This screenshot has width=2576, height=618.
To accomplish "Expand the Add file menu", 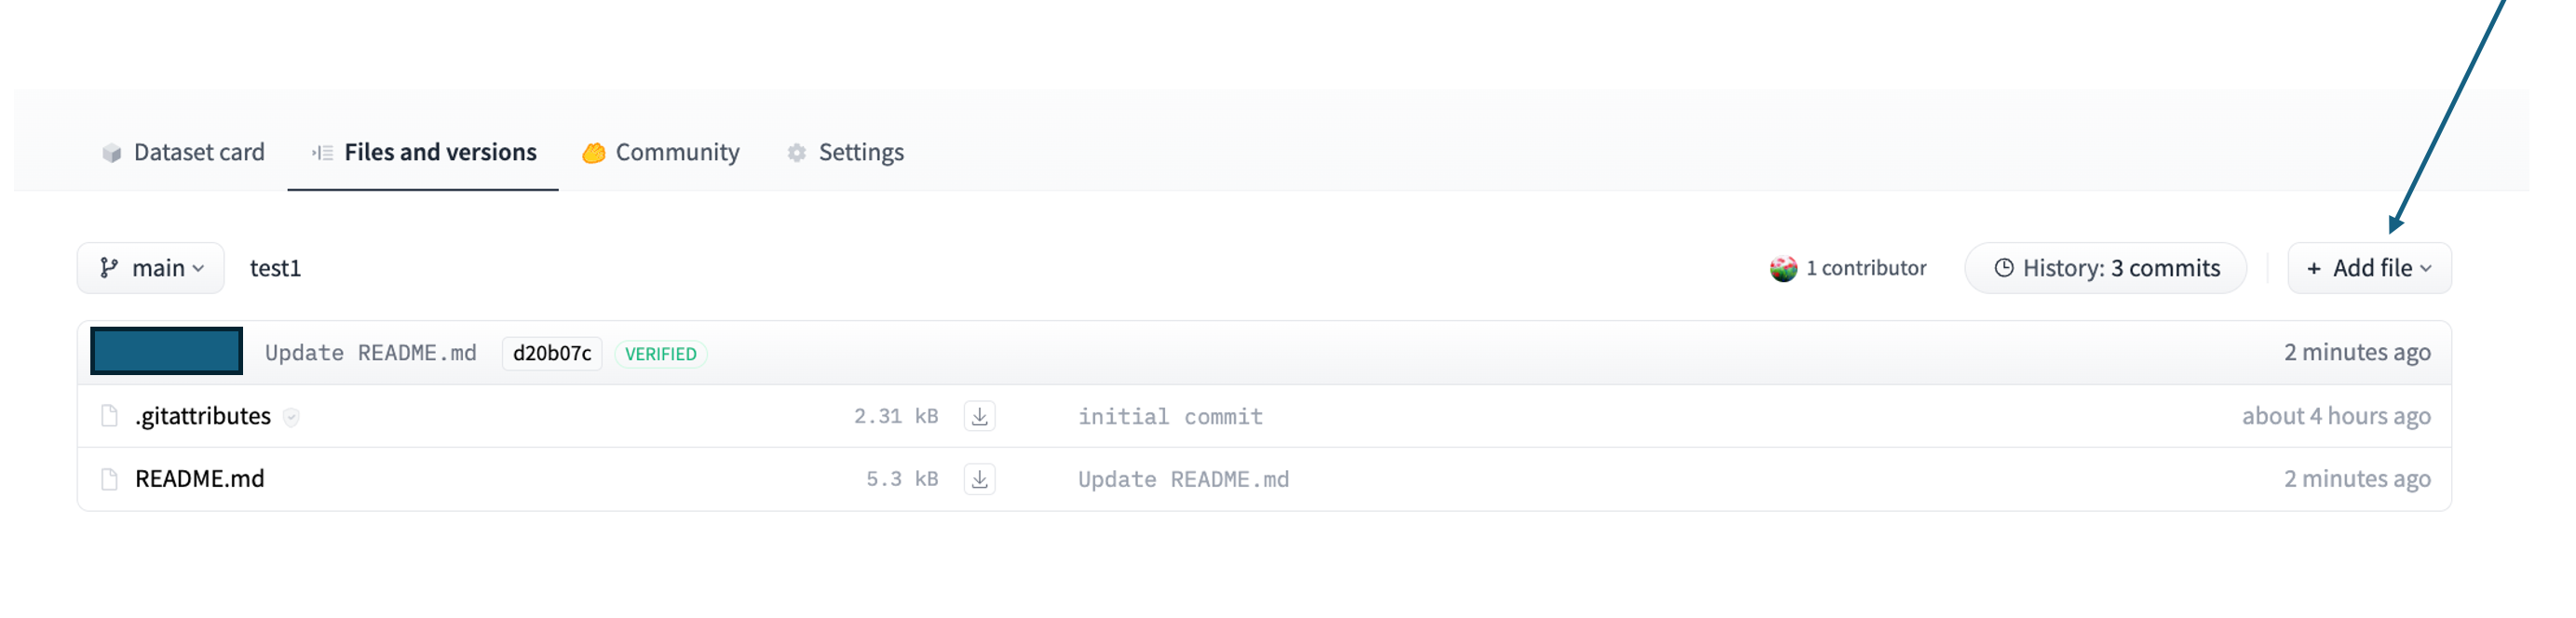I will tap(2368, 268).
